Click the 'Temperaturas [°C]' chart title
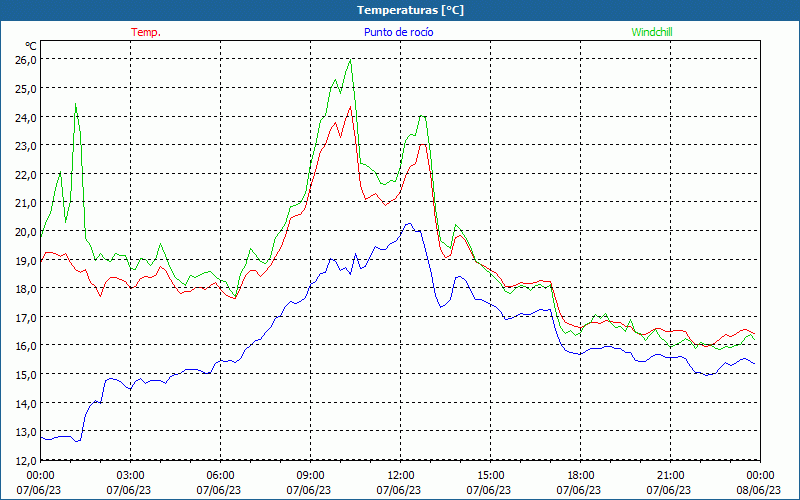Viewport: 800px width, 500px height. click(x=410, y=10)
